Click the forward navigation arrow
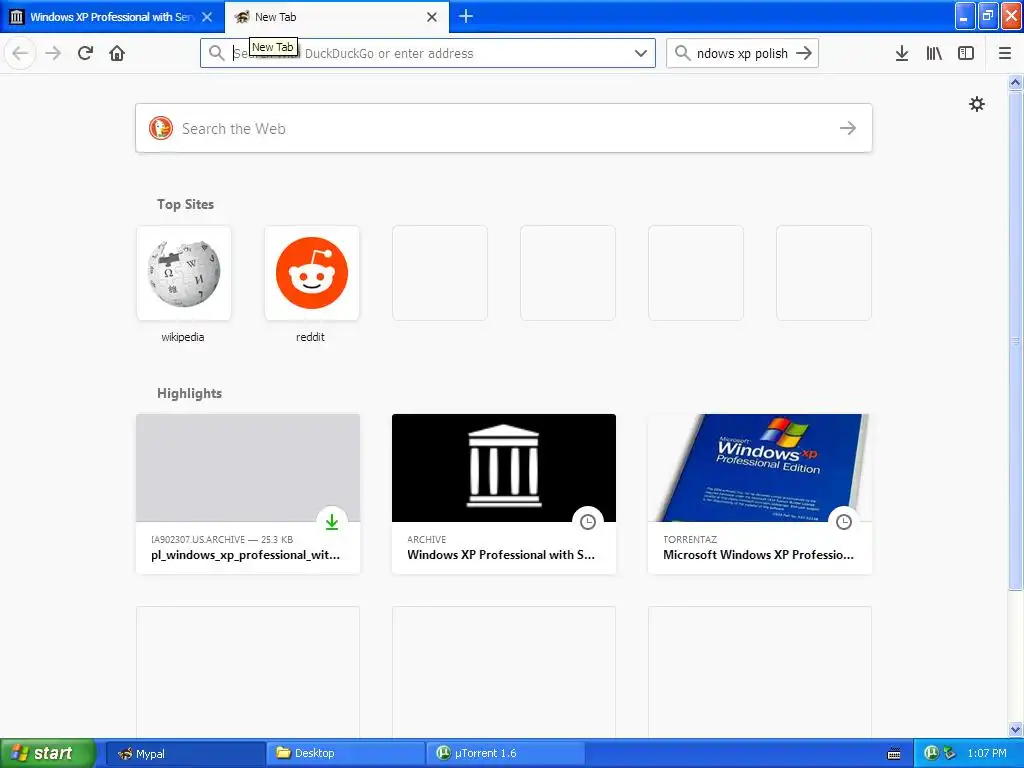This screenshot has height=768, width=1024. tap(53, 53)
